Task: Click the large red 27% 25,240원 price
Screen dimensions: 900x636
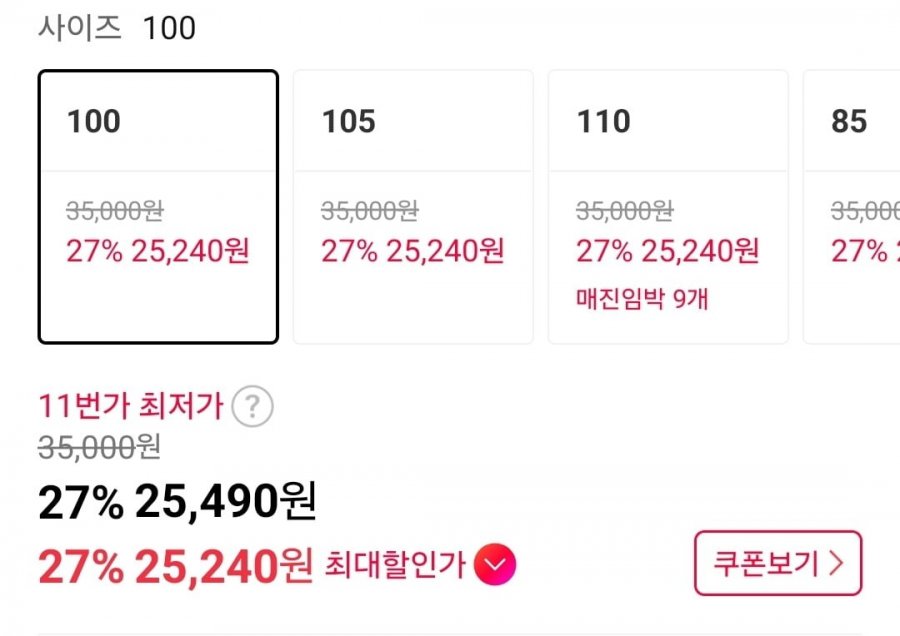Action: [175, 567]
